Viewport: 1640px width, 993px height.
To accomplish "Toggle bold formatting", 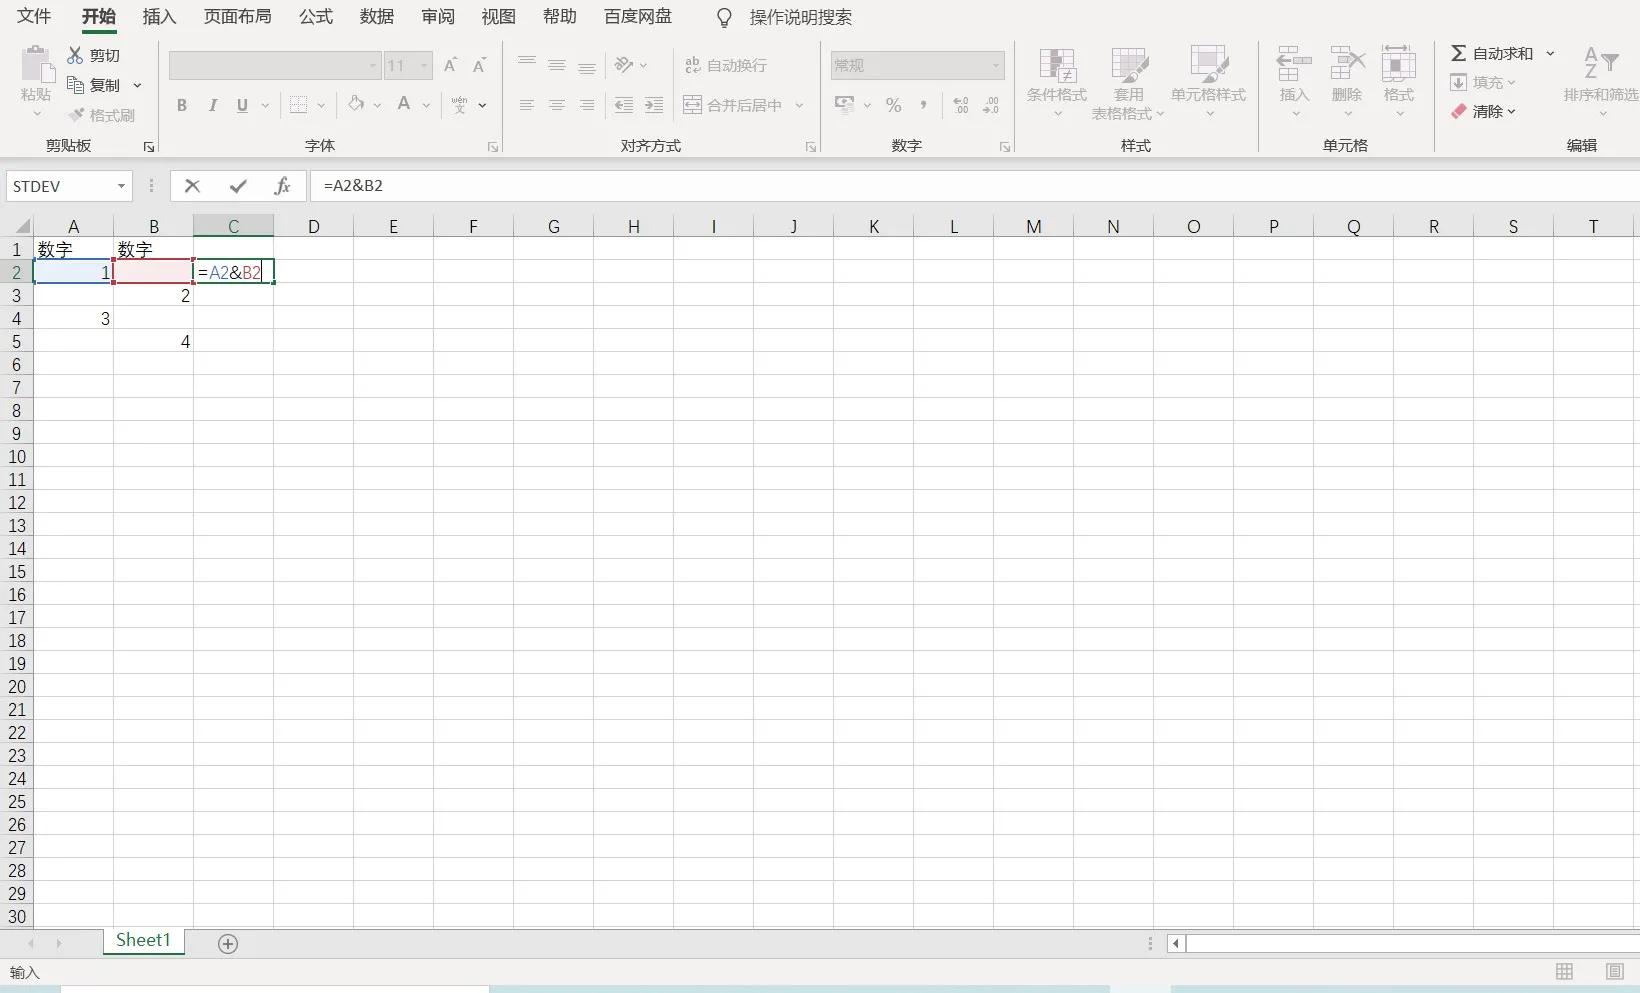I will click(182, 105).
